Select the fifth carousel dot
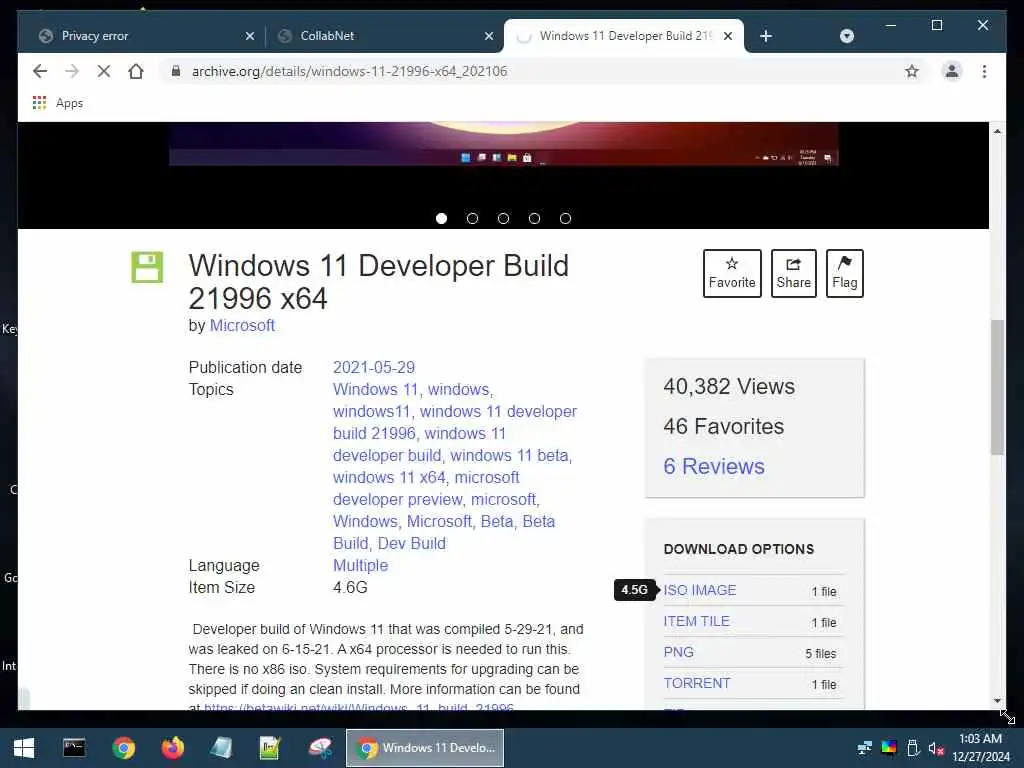Image resolution: width=1024 pixels, height=768 pixels. [566, 219]
